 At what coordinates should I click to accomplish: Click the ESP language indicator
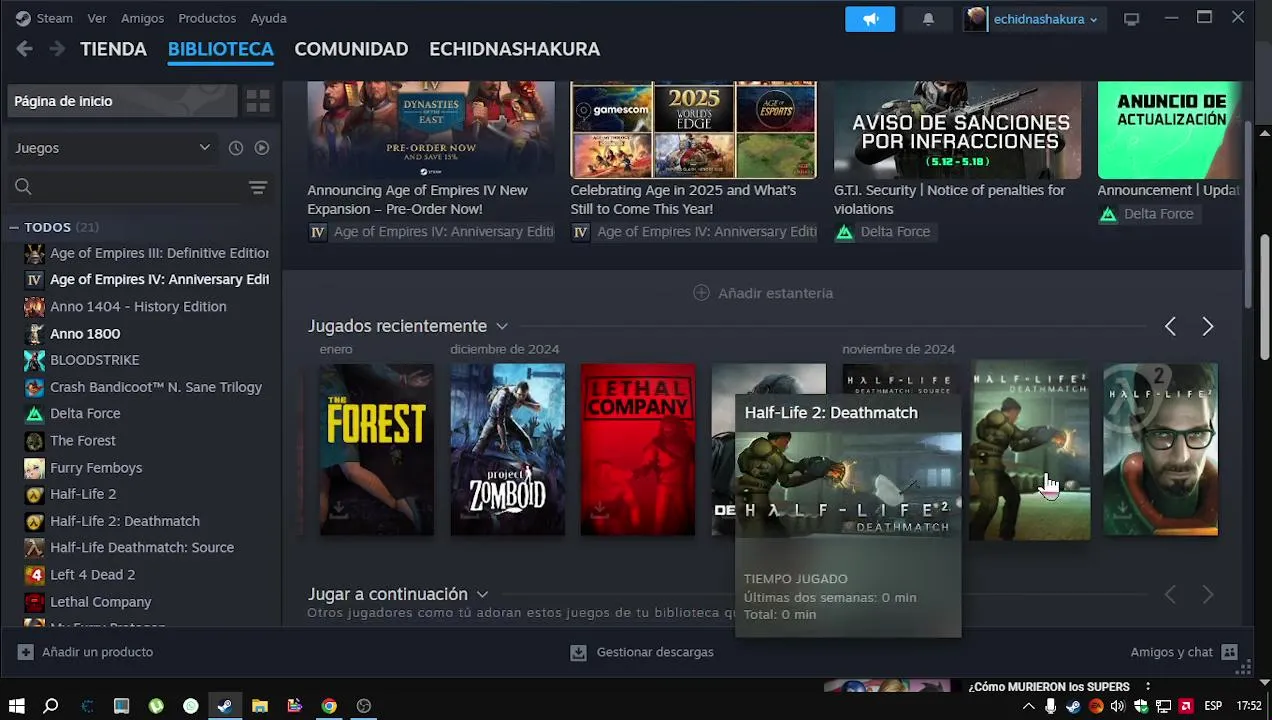(x=1212, y=706)
